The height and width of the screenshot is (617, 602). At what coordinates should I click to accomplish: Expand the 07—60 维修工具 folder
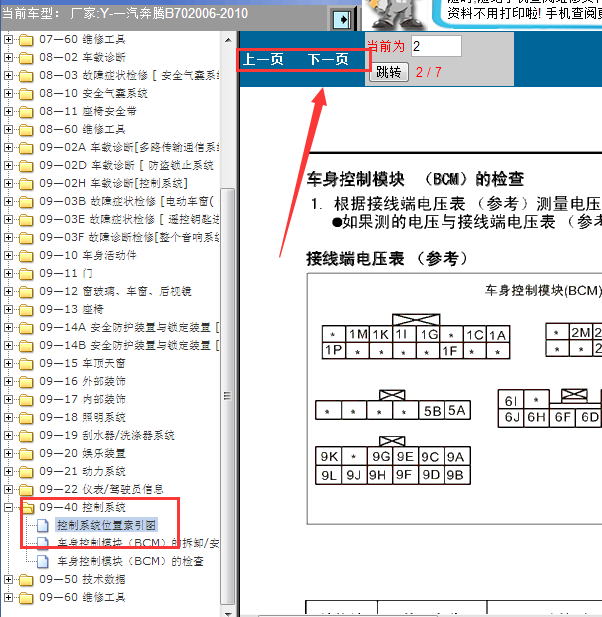(x=8, y=39)
